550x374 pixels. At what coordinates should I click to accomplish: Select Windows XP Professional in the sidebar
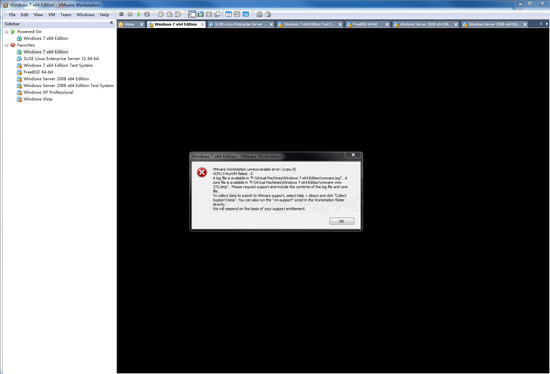48,92
